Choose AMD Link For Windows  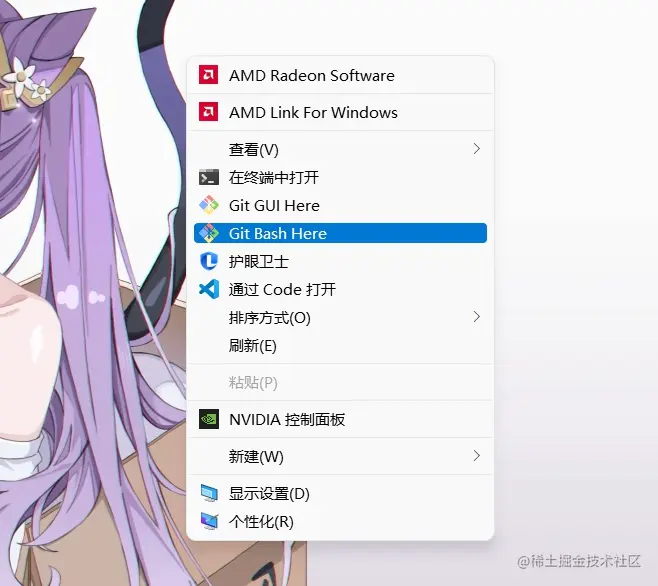[340, 112]
